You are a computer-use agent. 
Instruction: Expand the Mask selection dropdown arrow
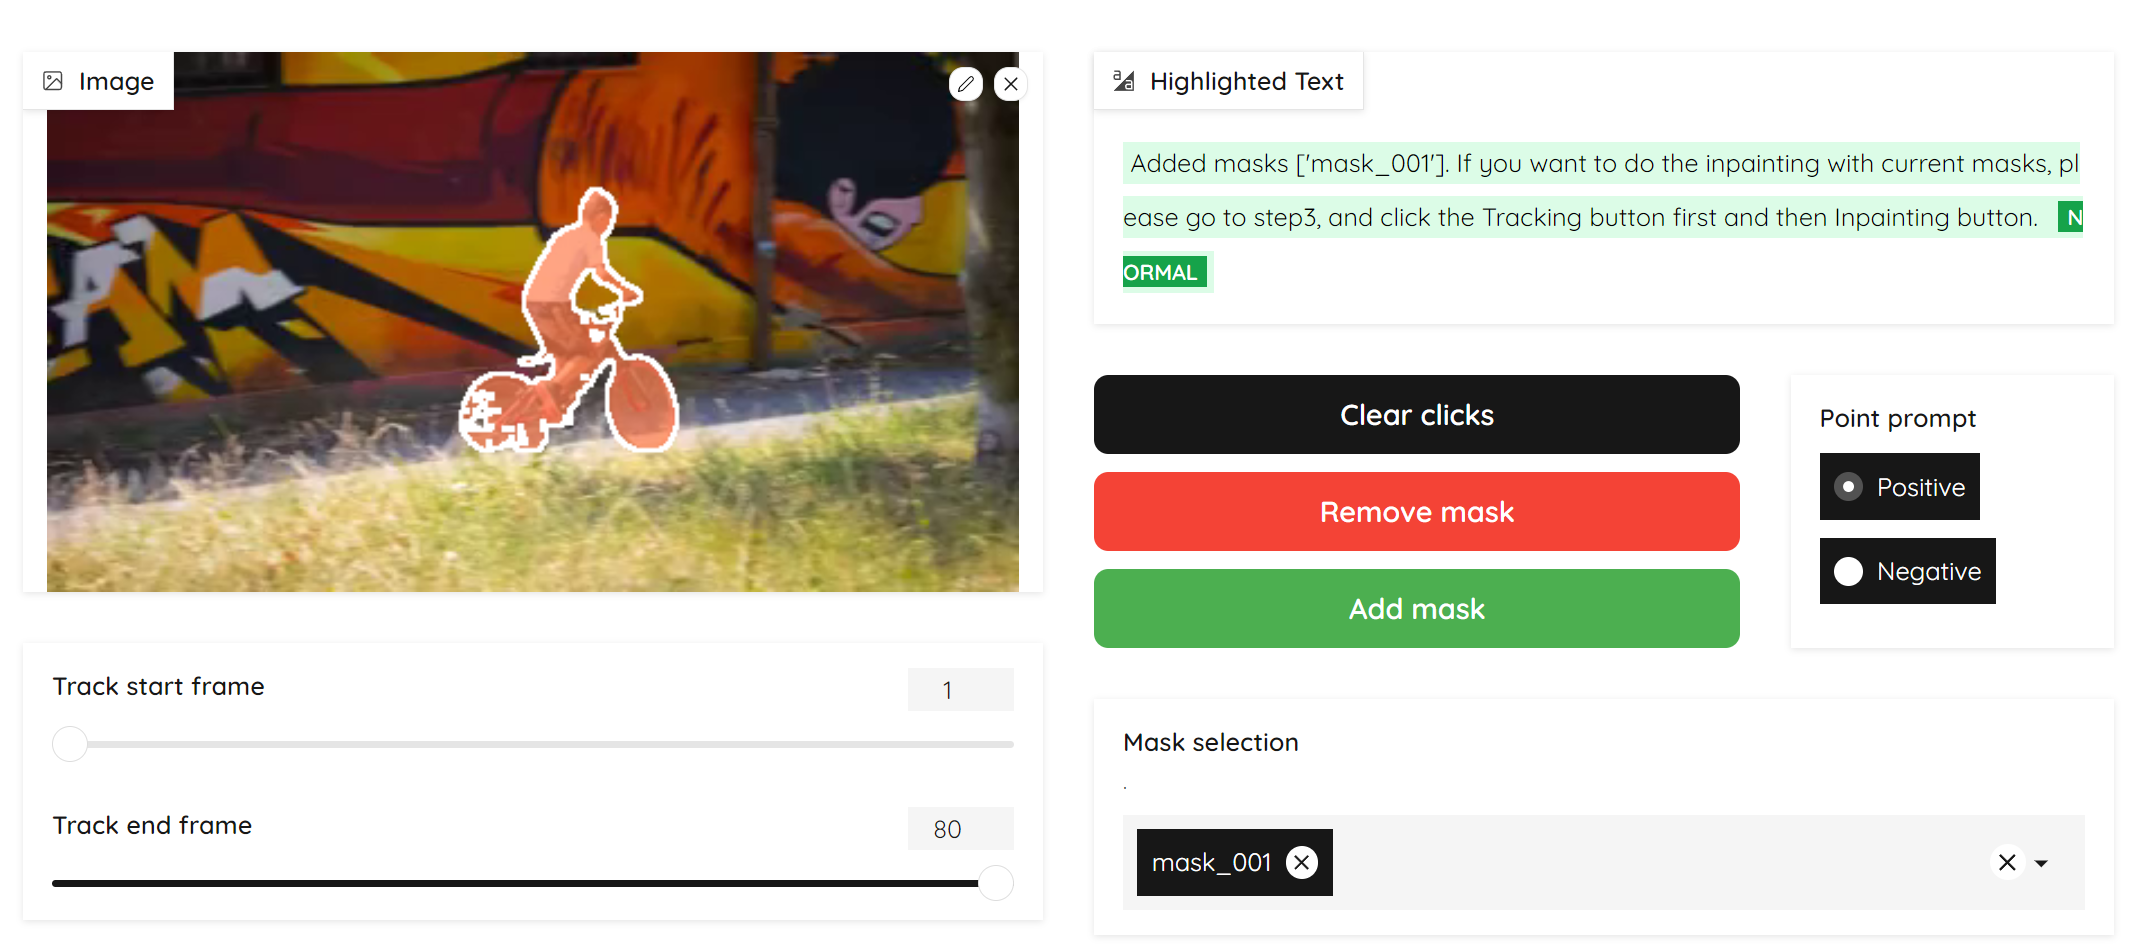click(x=2042, y=863)
